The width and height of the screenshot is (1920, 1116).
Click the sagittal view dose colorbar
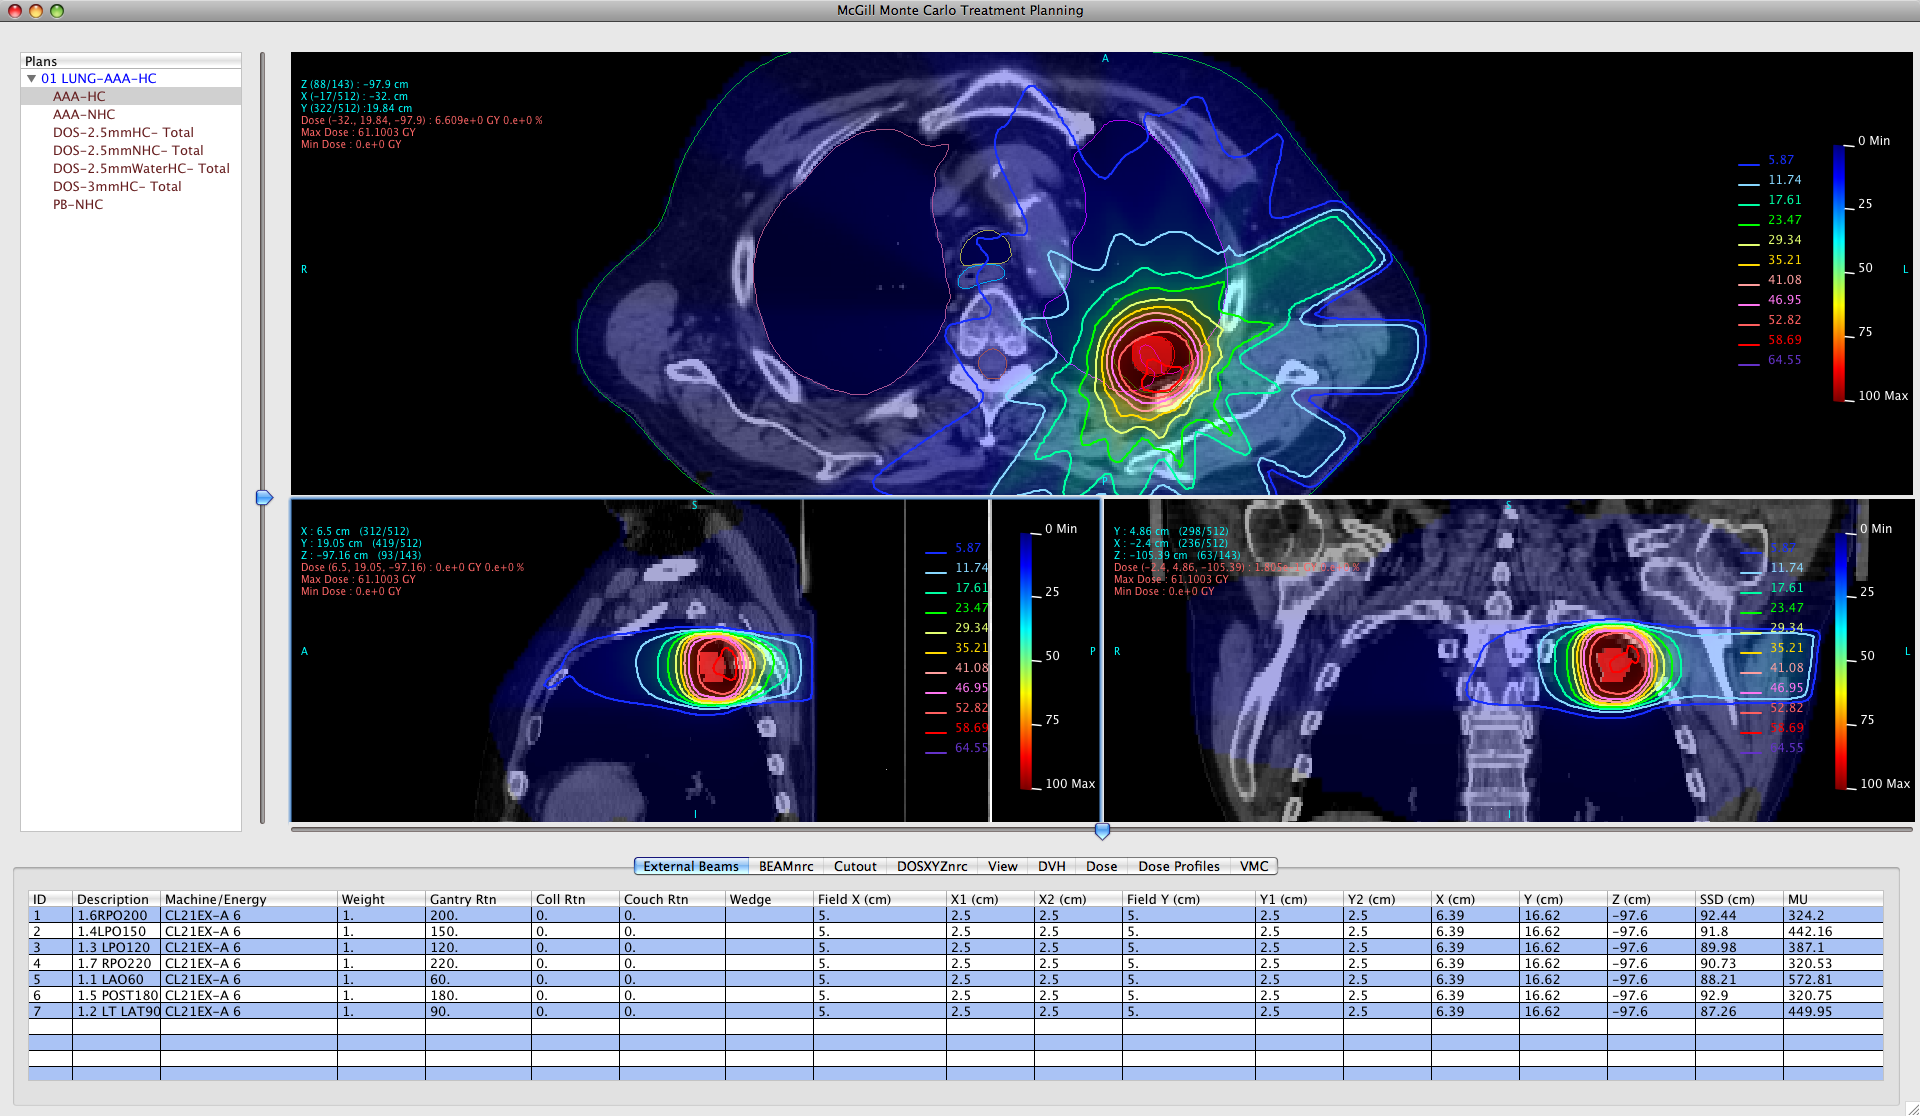1026,660
